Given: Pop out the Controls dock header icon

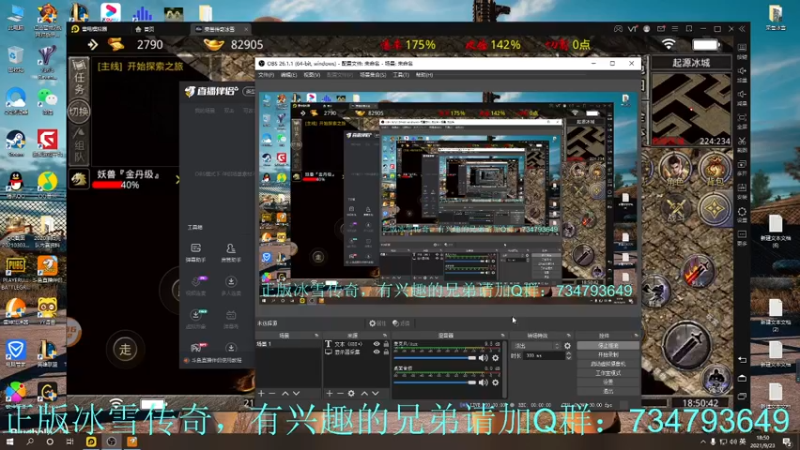Looking at the screenshot, I should 636,335.
